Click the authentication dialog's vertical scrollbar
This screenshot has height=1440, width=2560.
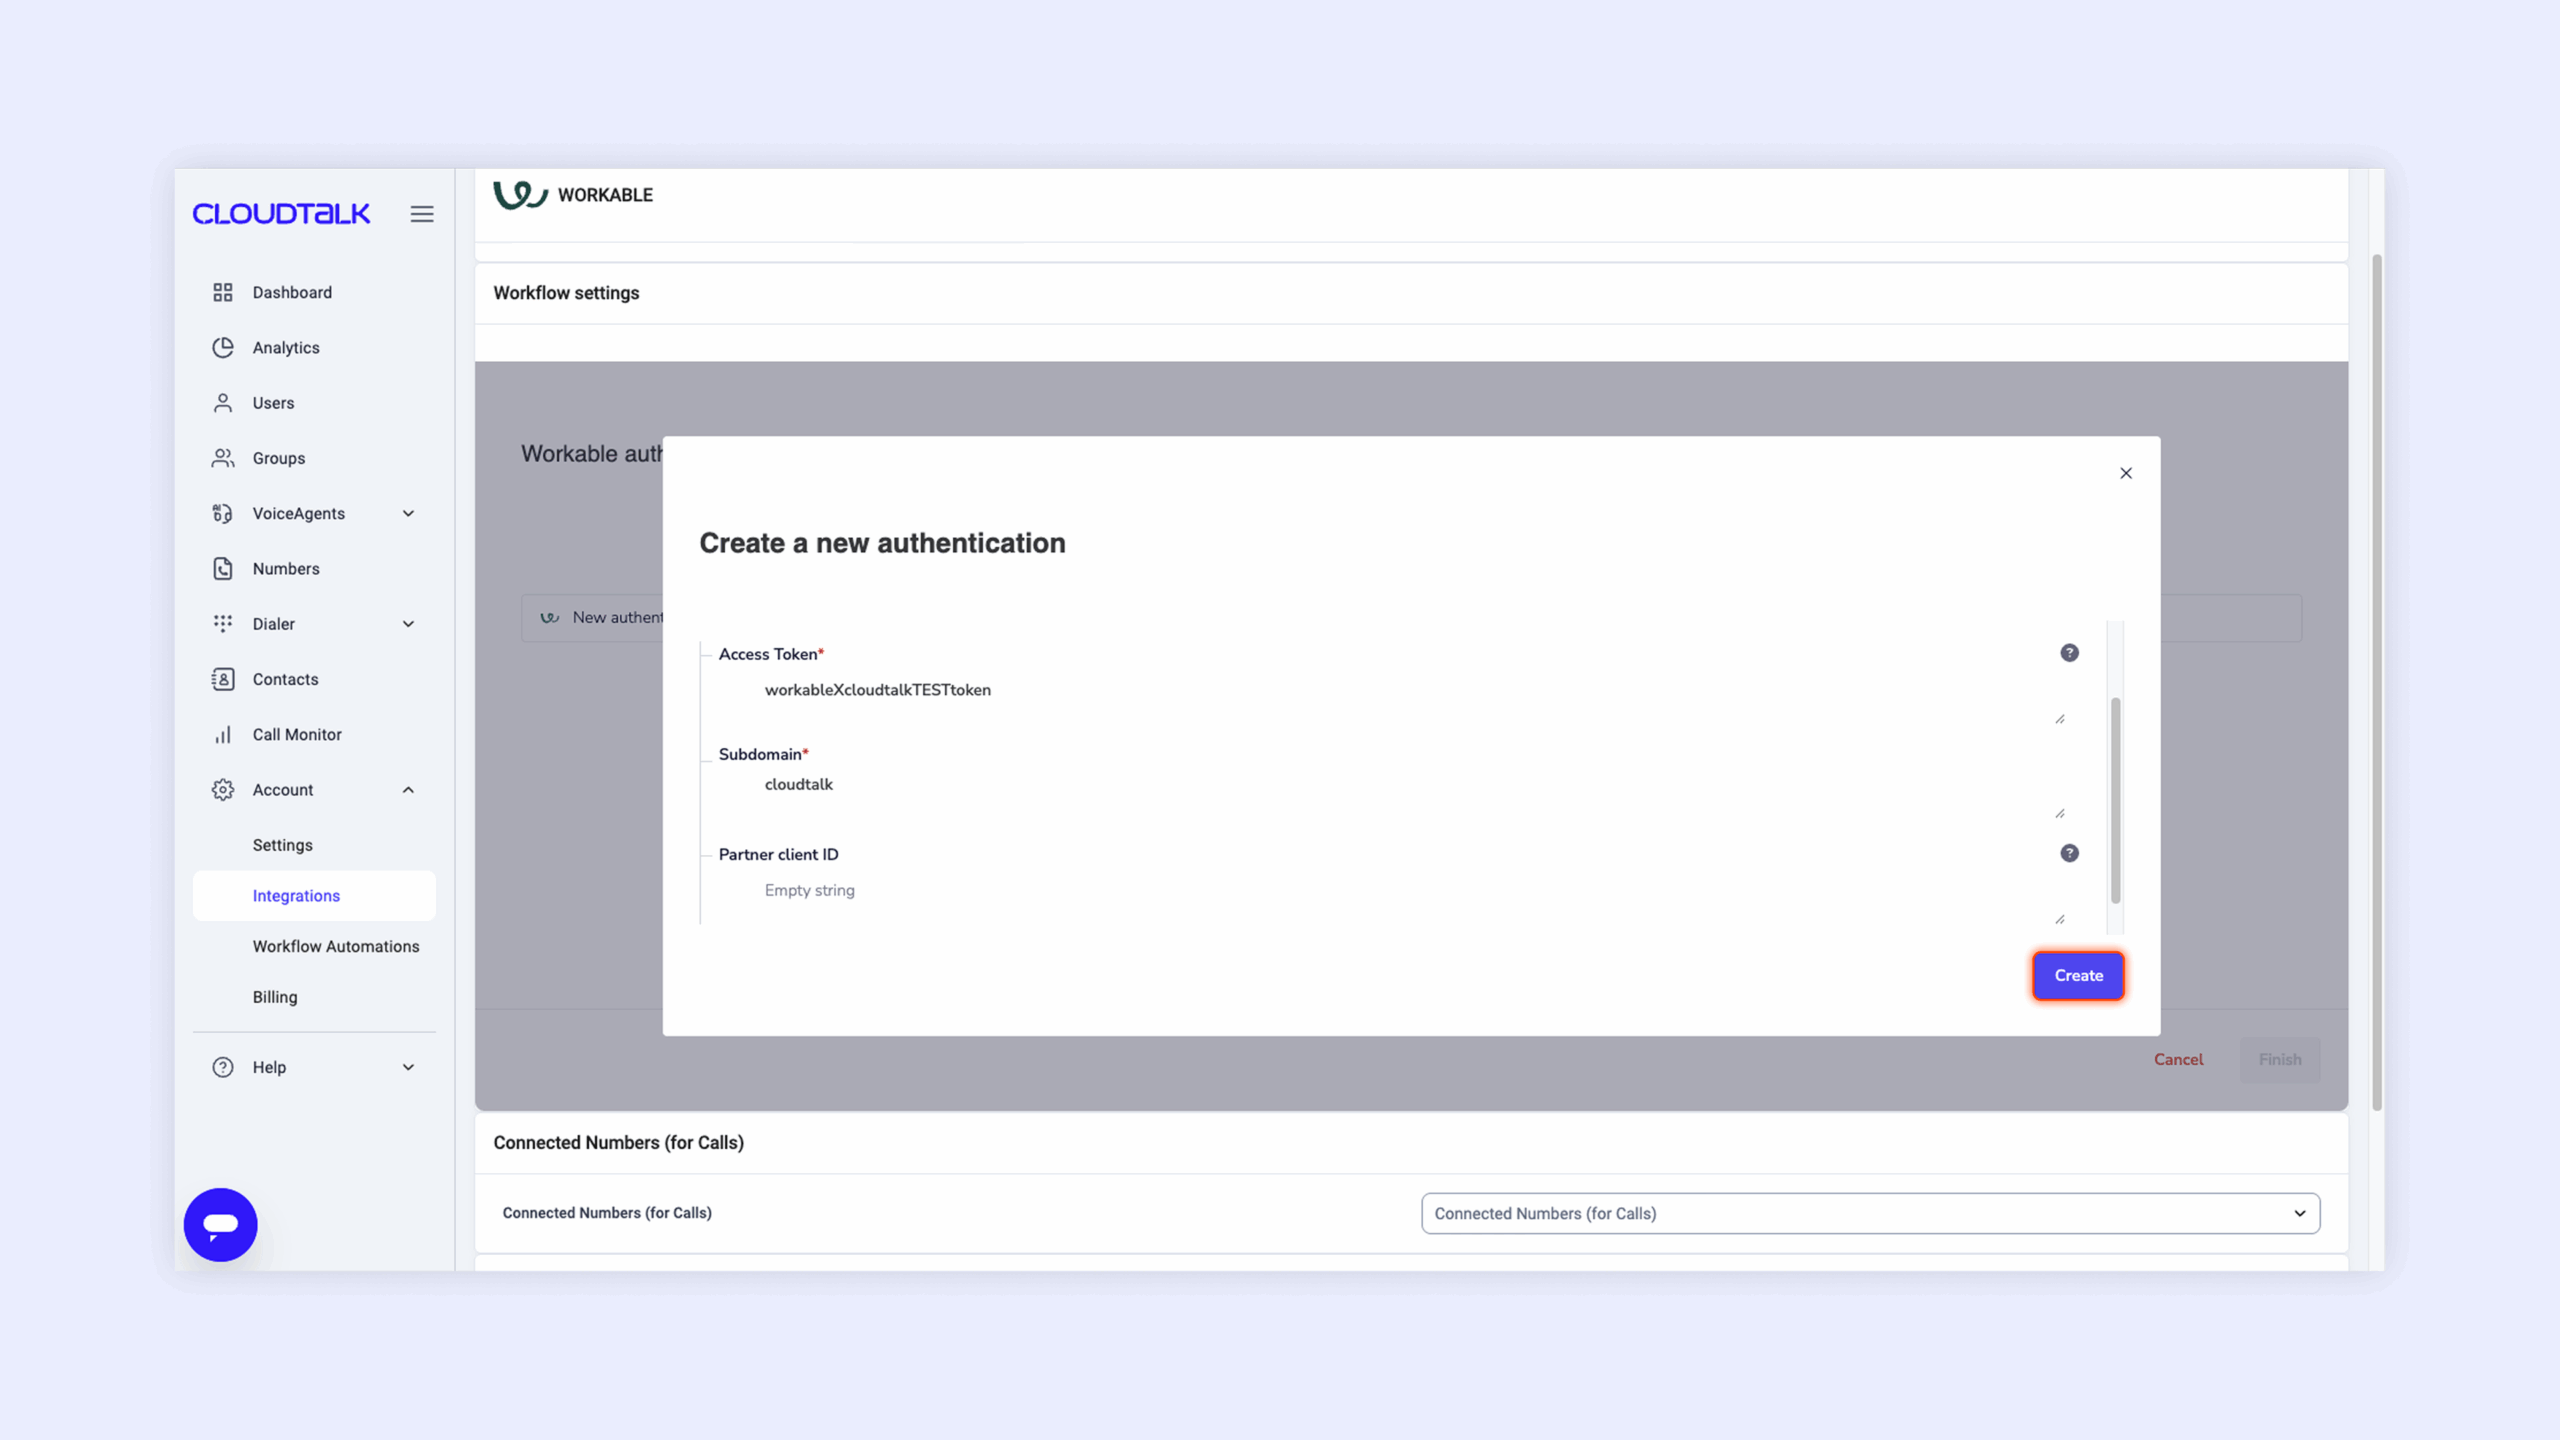[2115, 800]
